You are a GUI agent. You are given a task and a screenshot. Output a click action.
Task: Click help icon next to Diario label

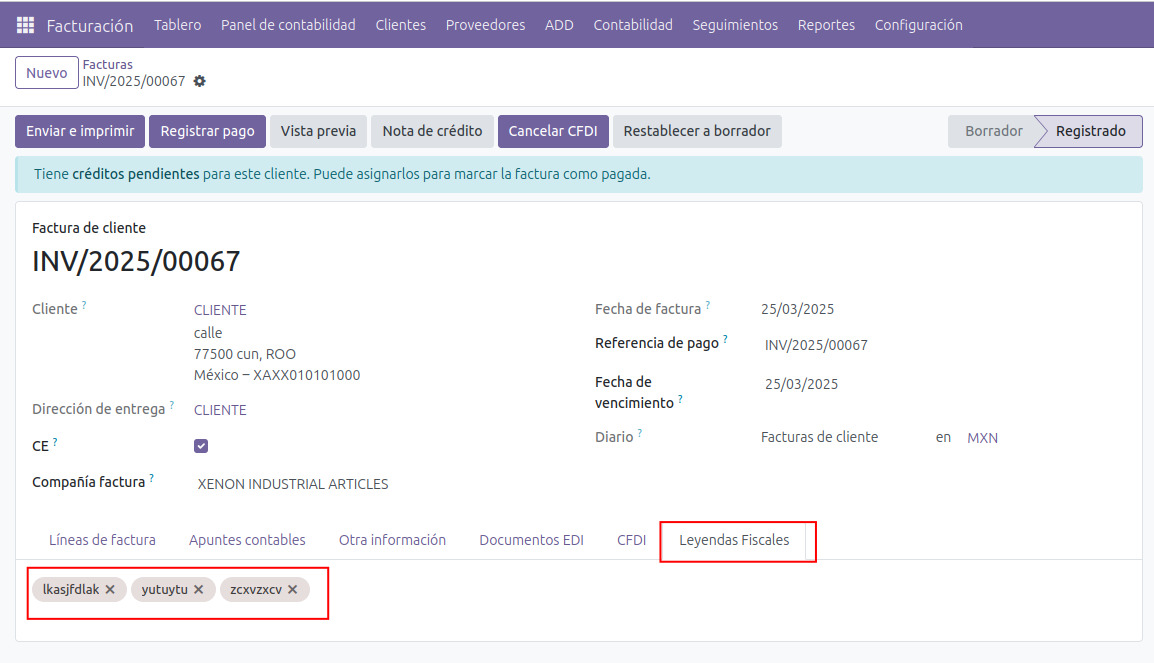point(640,433)
